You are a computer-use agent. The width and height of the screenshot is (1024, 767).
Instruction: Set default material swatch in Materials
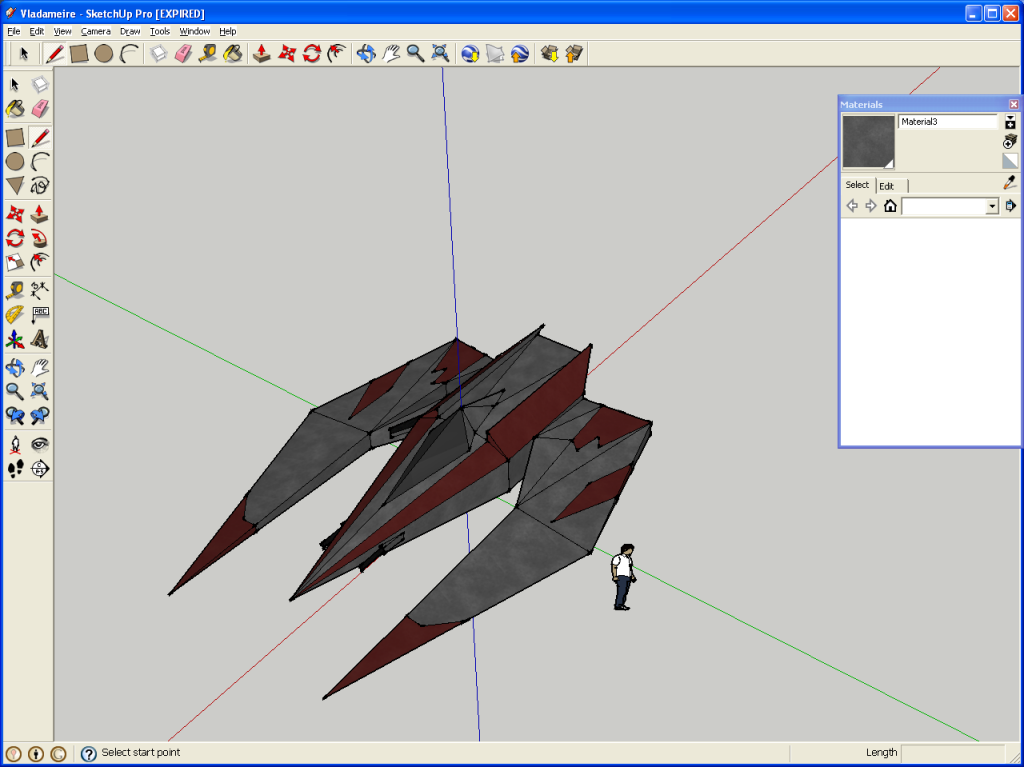(1010, 161)
